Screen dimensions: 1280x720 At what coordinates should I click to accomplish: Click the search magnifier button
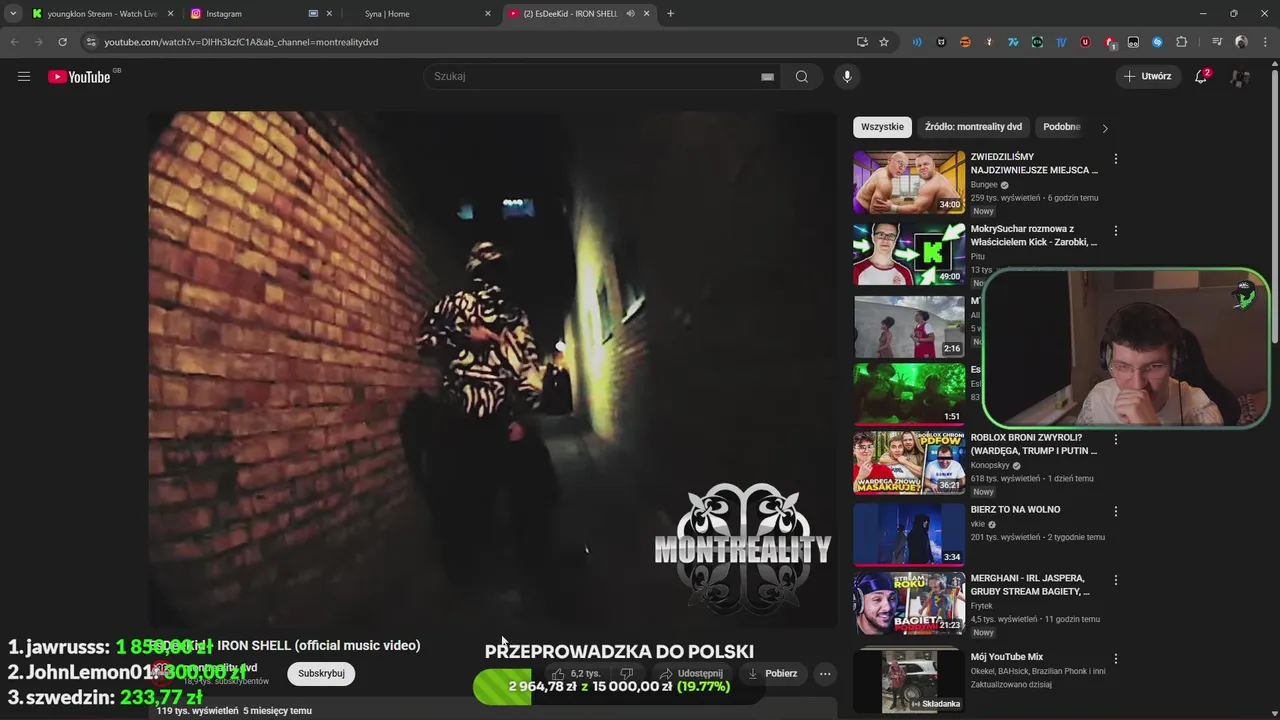[x=801, y=76]
